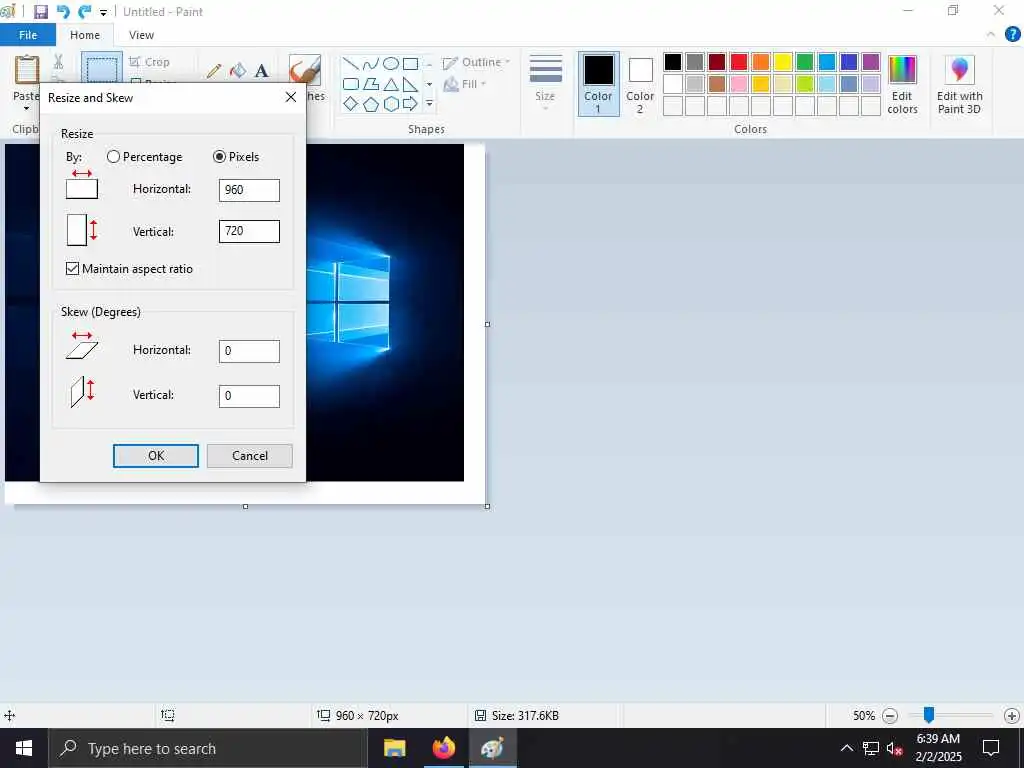1024x768 pixels.
Task: Click the Resize Vertical field showing 720
Action: tap(249, 231)
